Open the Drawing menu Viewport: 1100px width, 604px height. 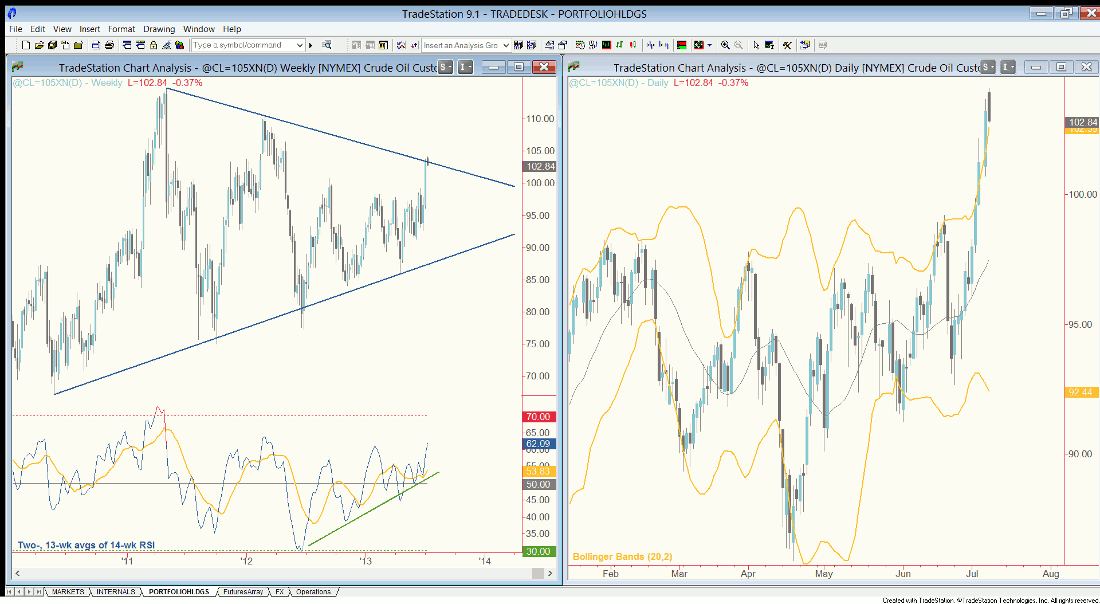(x=158, y=29)
